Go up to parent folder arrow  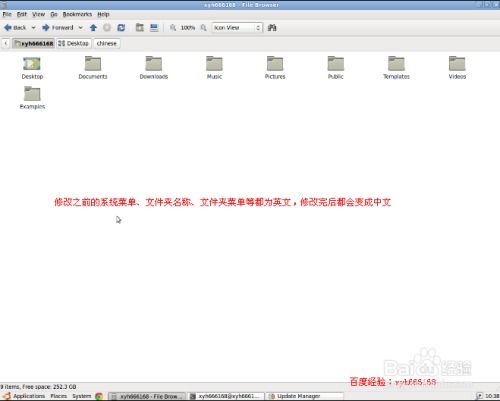point(93,28)
